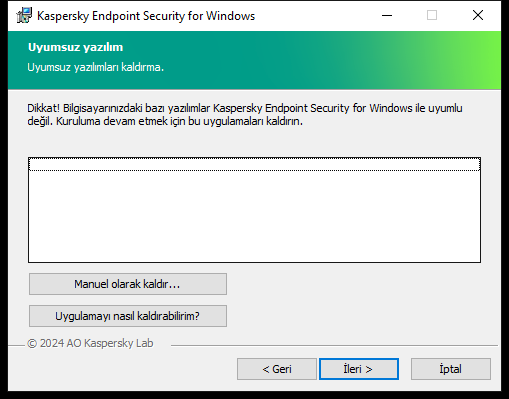Click the Dikkat! warning message text
The width and height of the screenshot is (509, 399).
pos(245,114)
